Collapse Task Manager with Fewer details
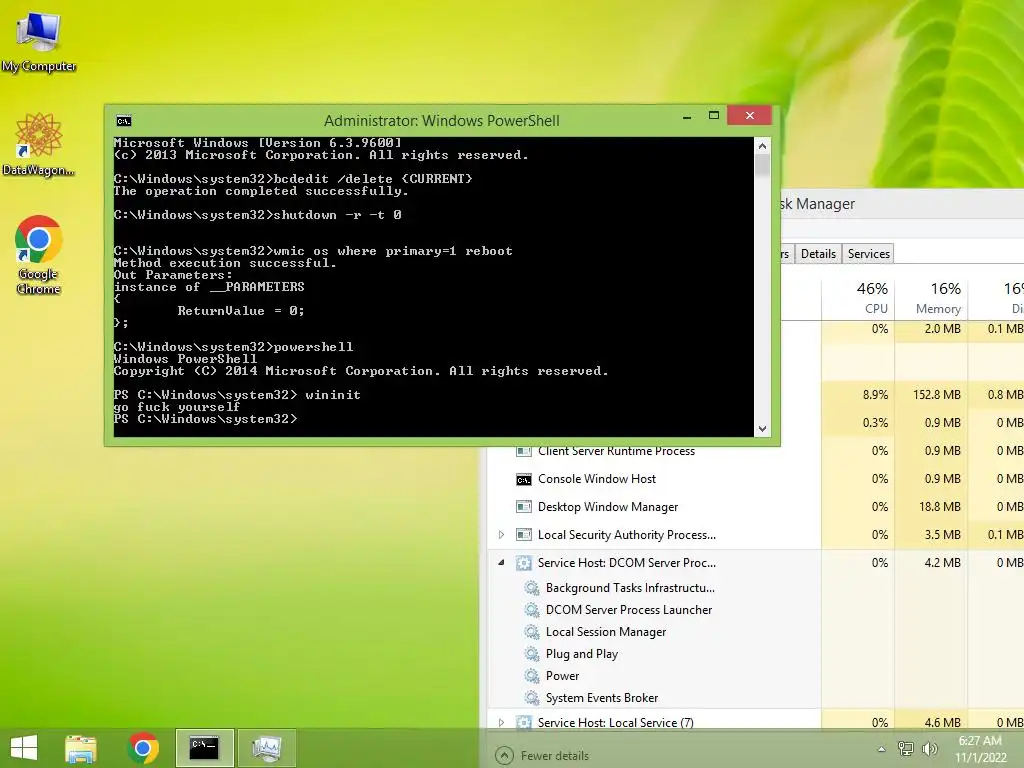1024x768 pixels. pyautogui.click(x=542, y=756)
